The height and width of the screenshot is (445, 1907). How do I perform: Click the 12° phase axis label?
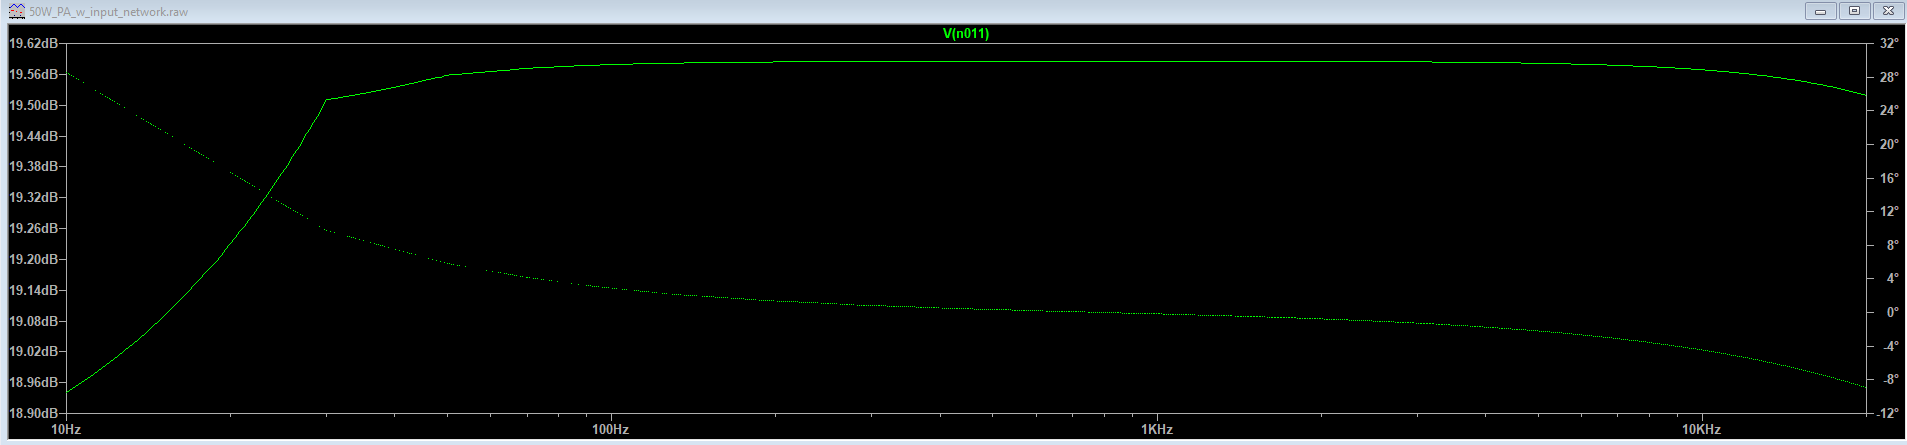click(x=1889, y=211)
